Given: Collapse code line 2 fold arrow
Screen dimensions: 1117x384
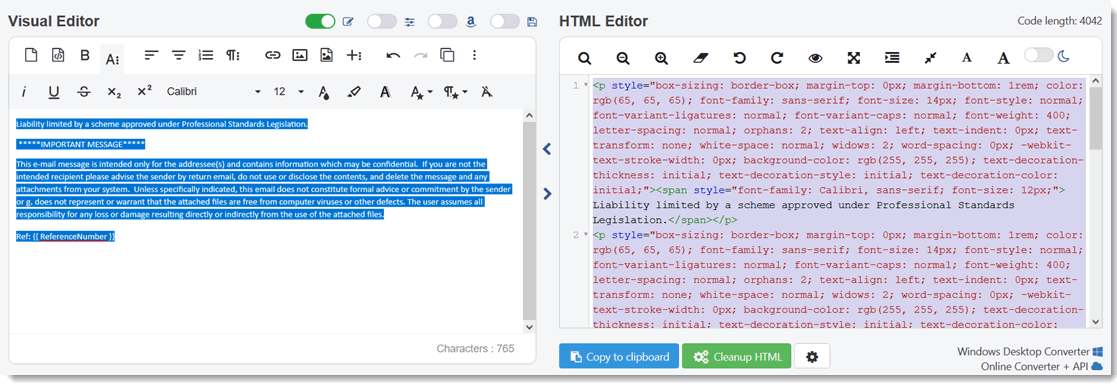Looking at the screenshot, I should coord(585,234).
